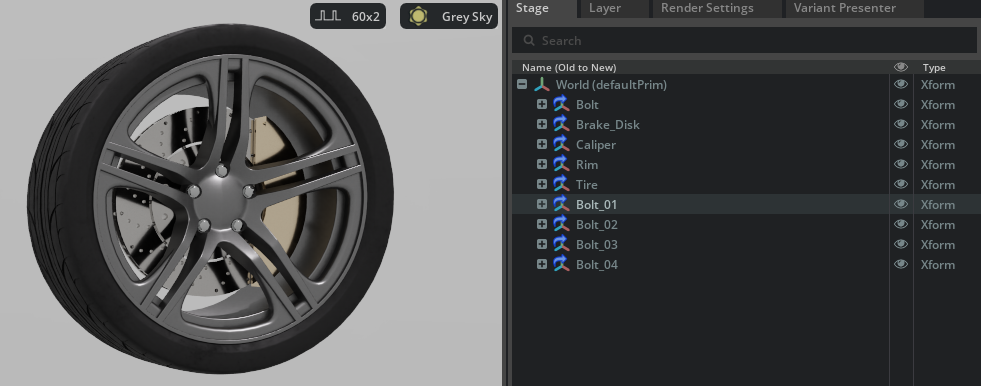Sort by Name (Old to New) header
The image size is (981, 386).
pos(569,68)
